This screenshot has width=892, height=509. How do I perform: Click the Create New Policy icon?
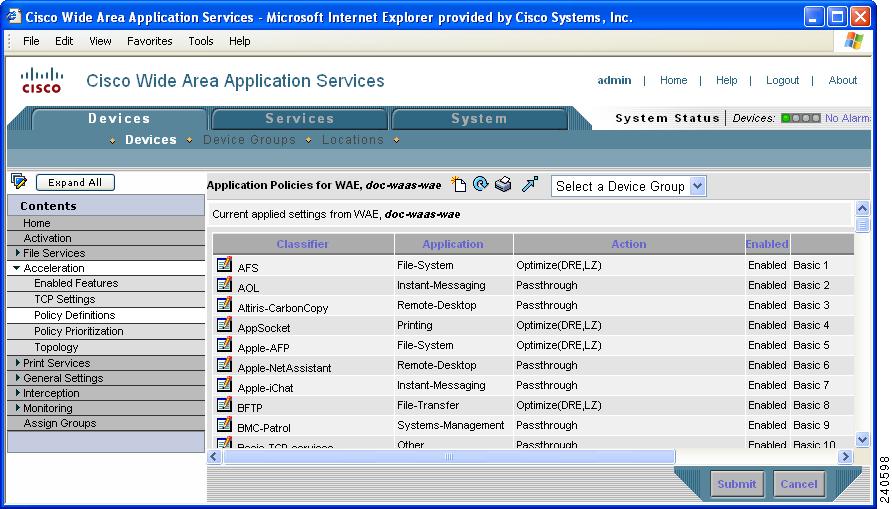click(459, 184)
